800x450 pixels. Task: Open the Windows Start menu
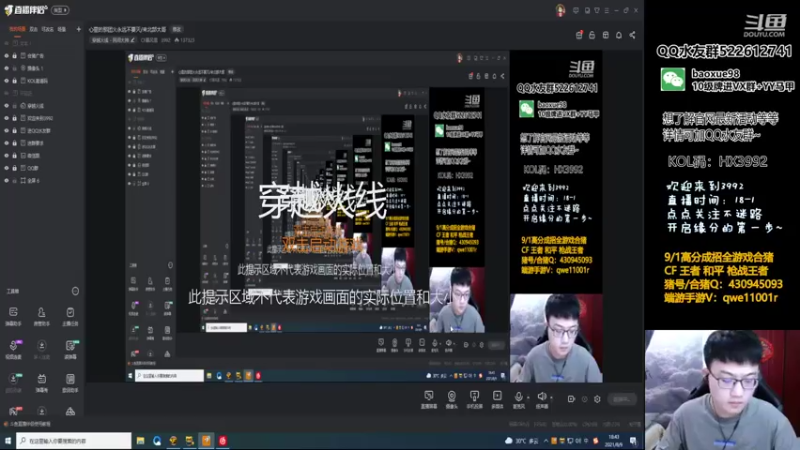pyautogui.click(x=8, y=441)
